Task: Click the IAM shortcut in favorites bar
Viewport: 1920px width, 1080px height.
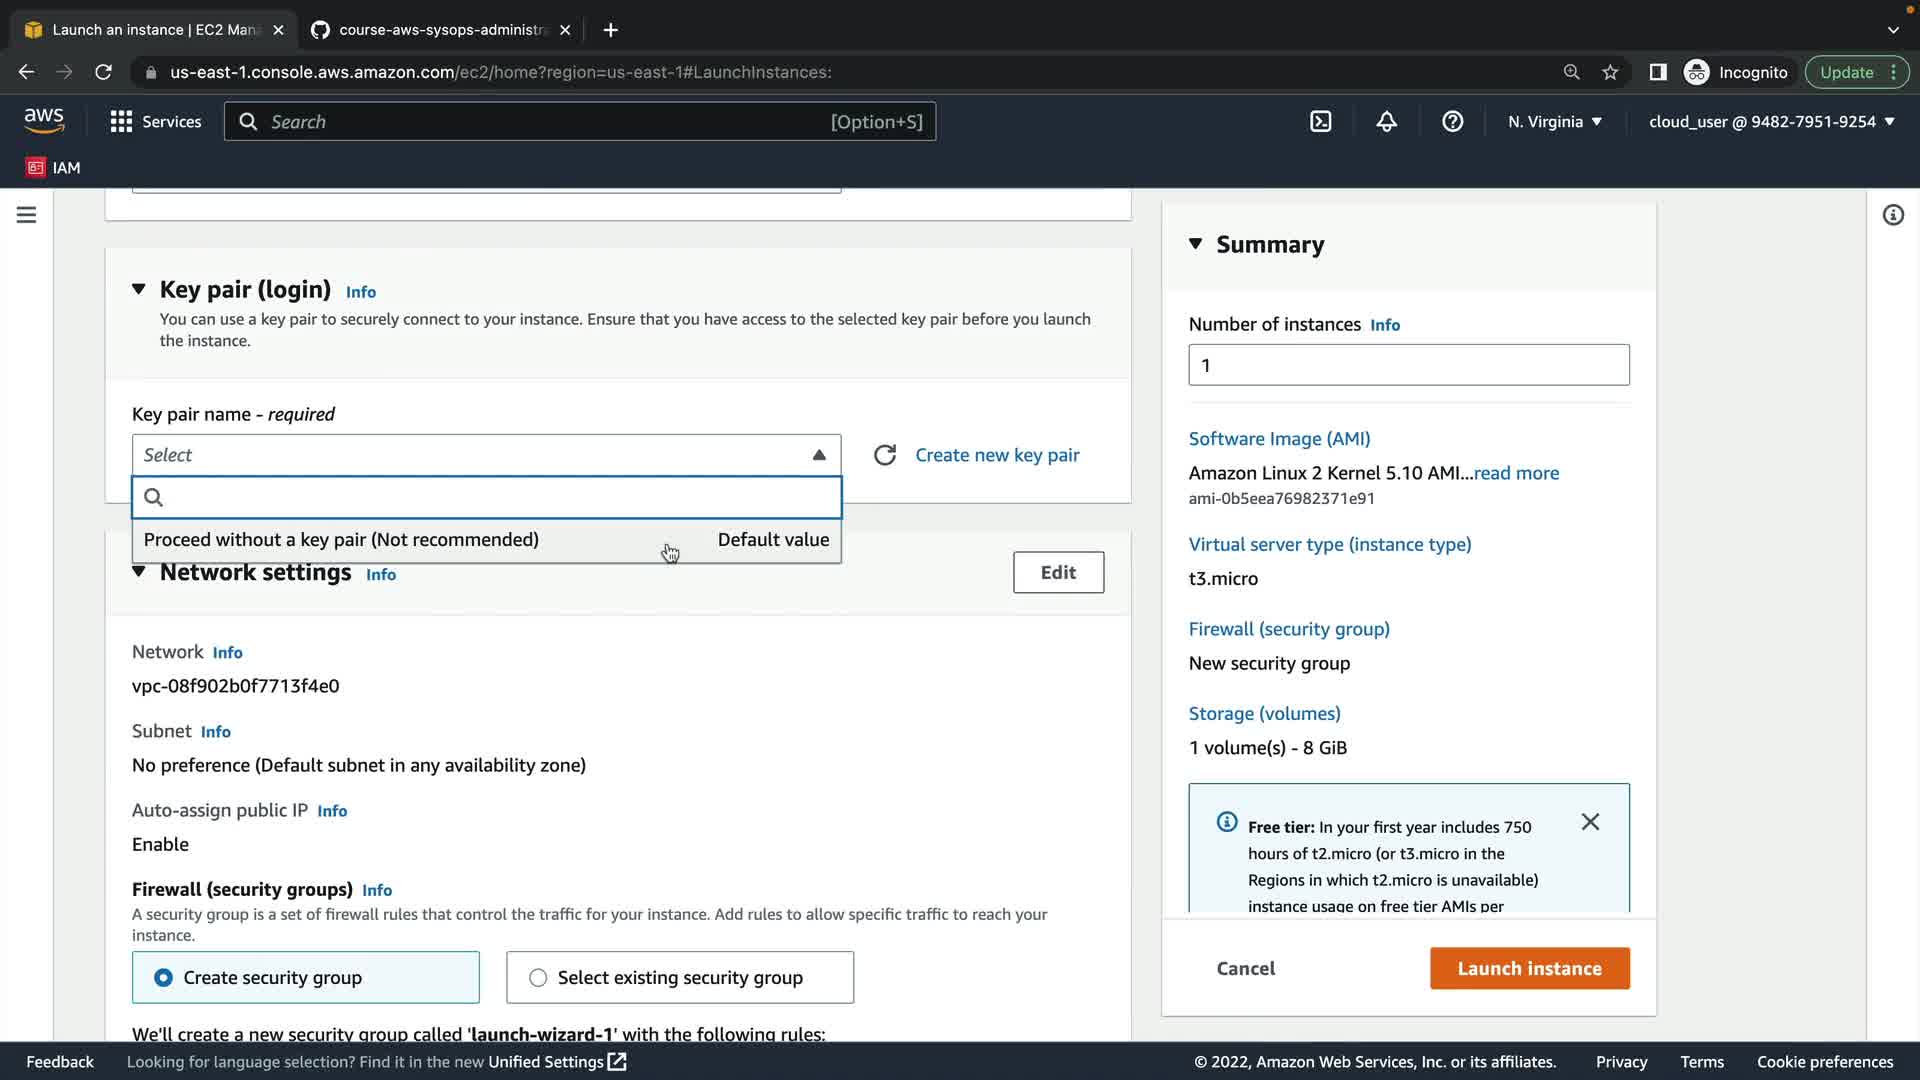Action: [x=53, y=167]
